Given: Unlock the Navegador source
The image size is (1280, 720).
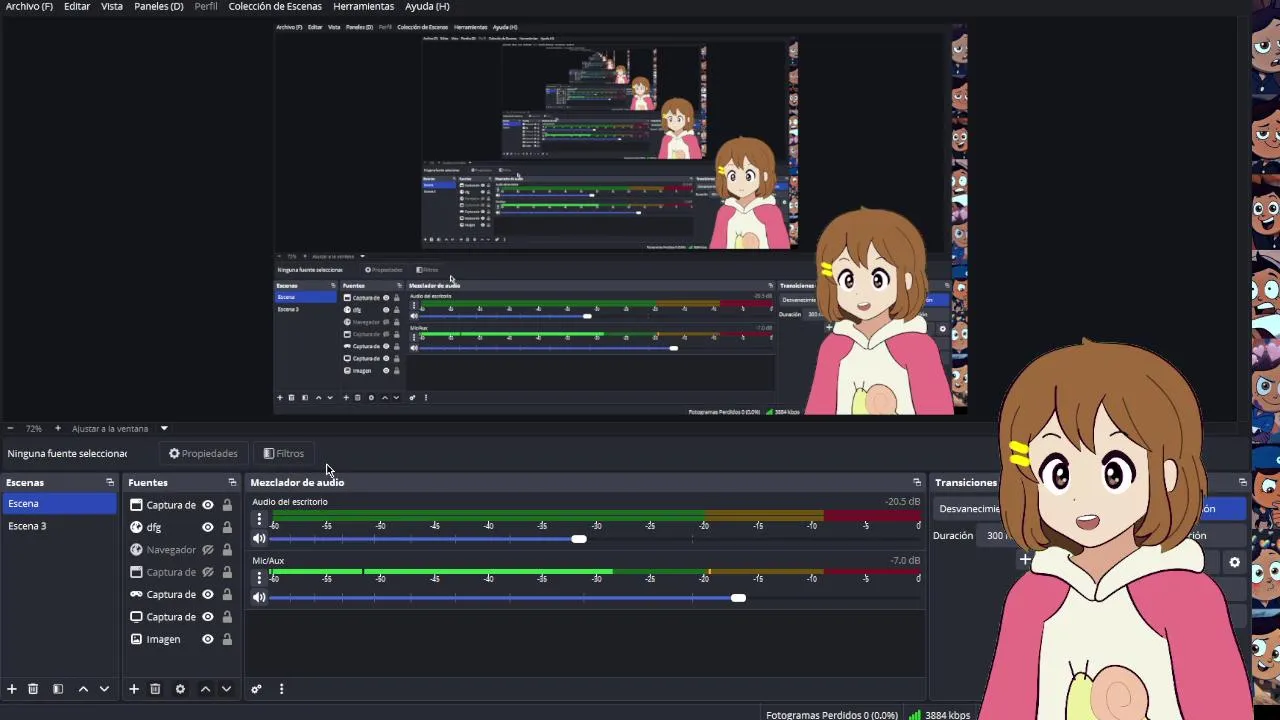Looking at the screenshot, I should [227, 550].
